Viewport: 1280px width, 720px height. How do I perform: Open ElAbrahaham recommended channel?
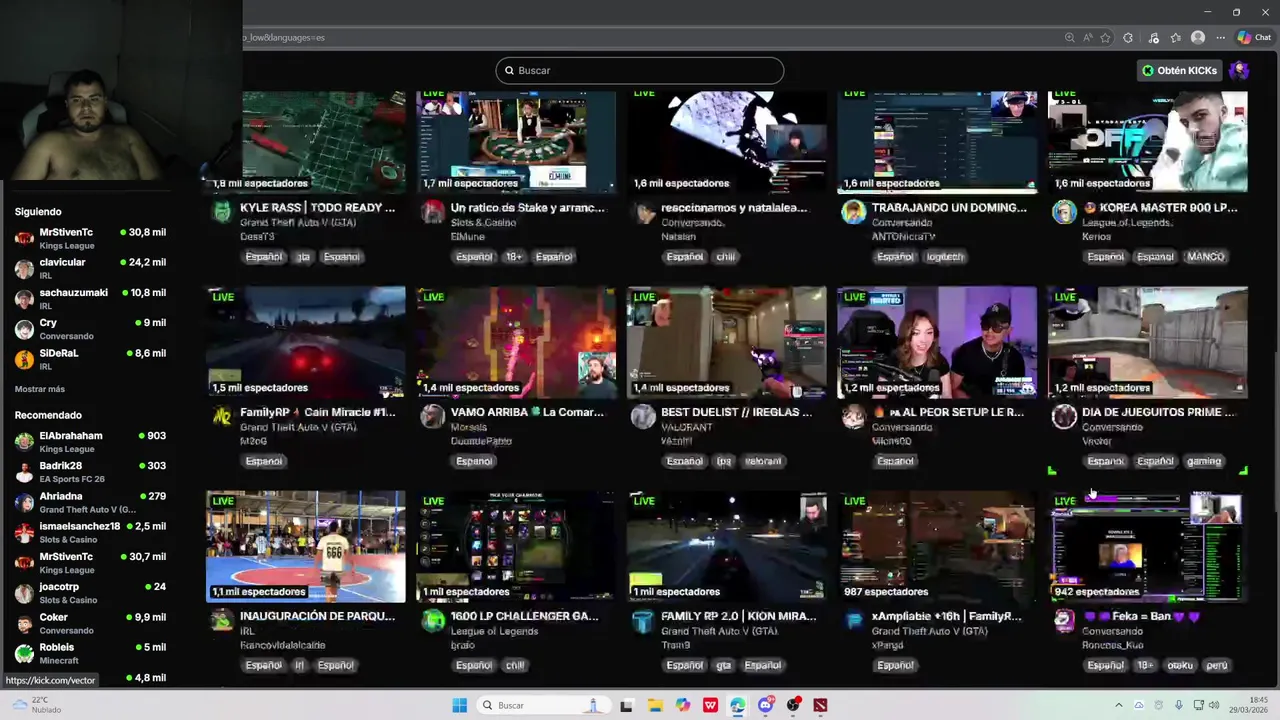click(x=90, y=442)
